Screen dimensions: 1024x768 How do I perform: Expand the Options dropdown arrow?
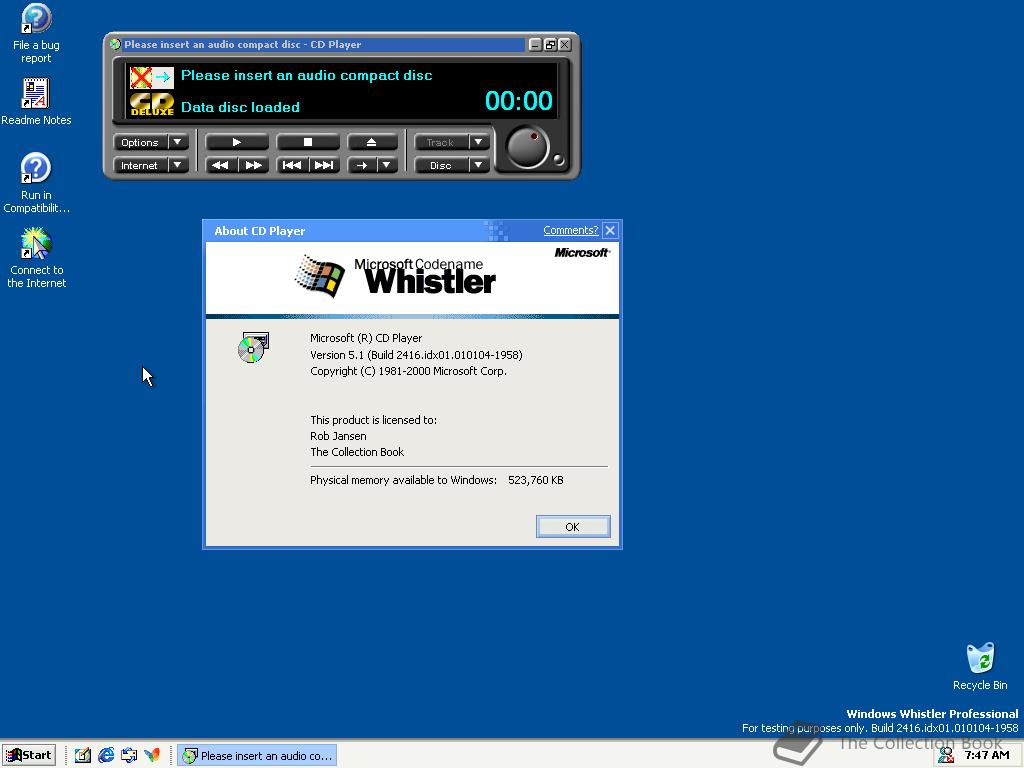(x=178, y=142)
